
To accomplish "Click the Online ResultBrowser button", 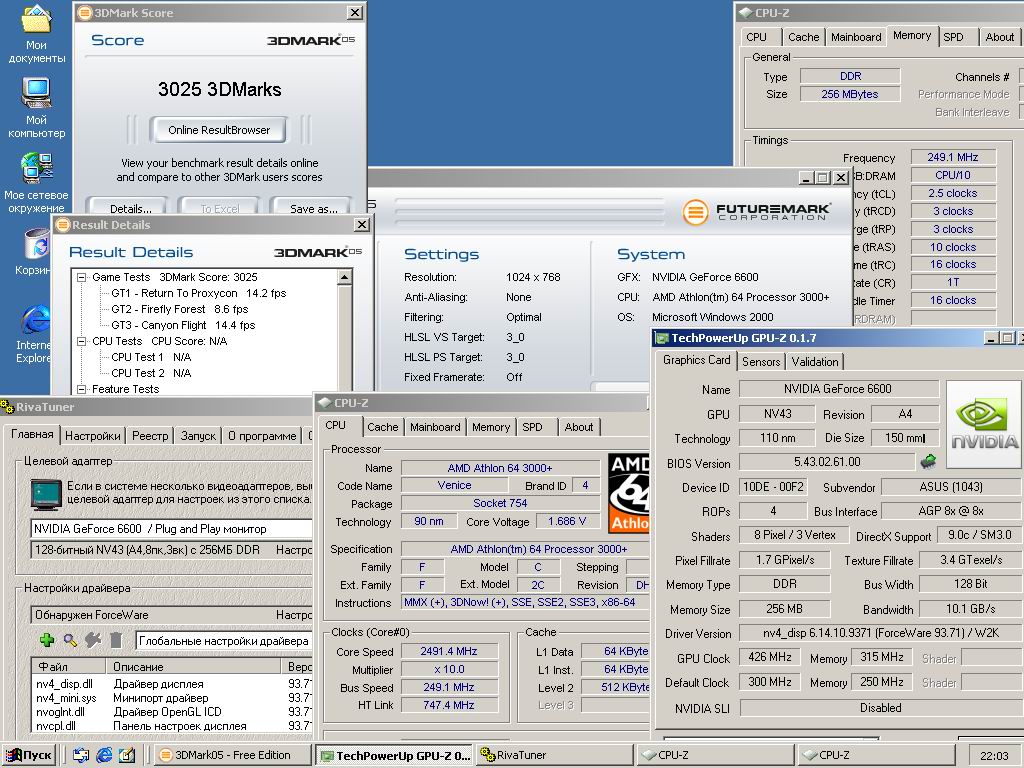I will pos(219,130).
